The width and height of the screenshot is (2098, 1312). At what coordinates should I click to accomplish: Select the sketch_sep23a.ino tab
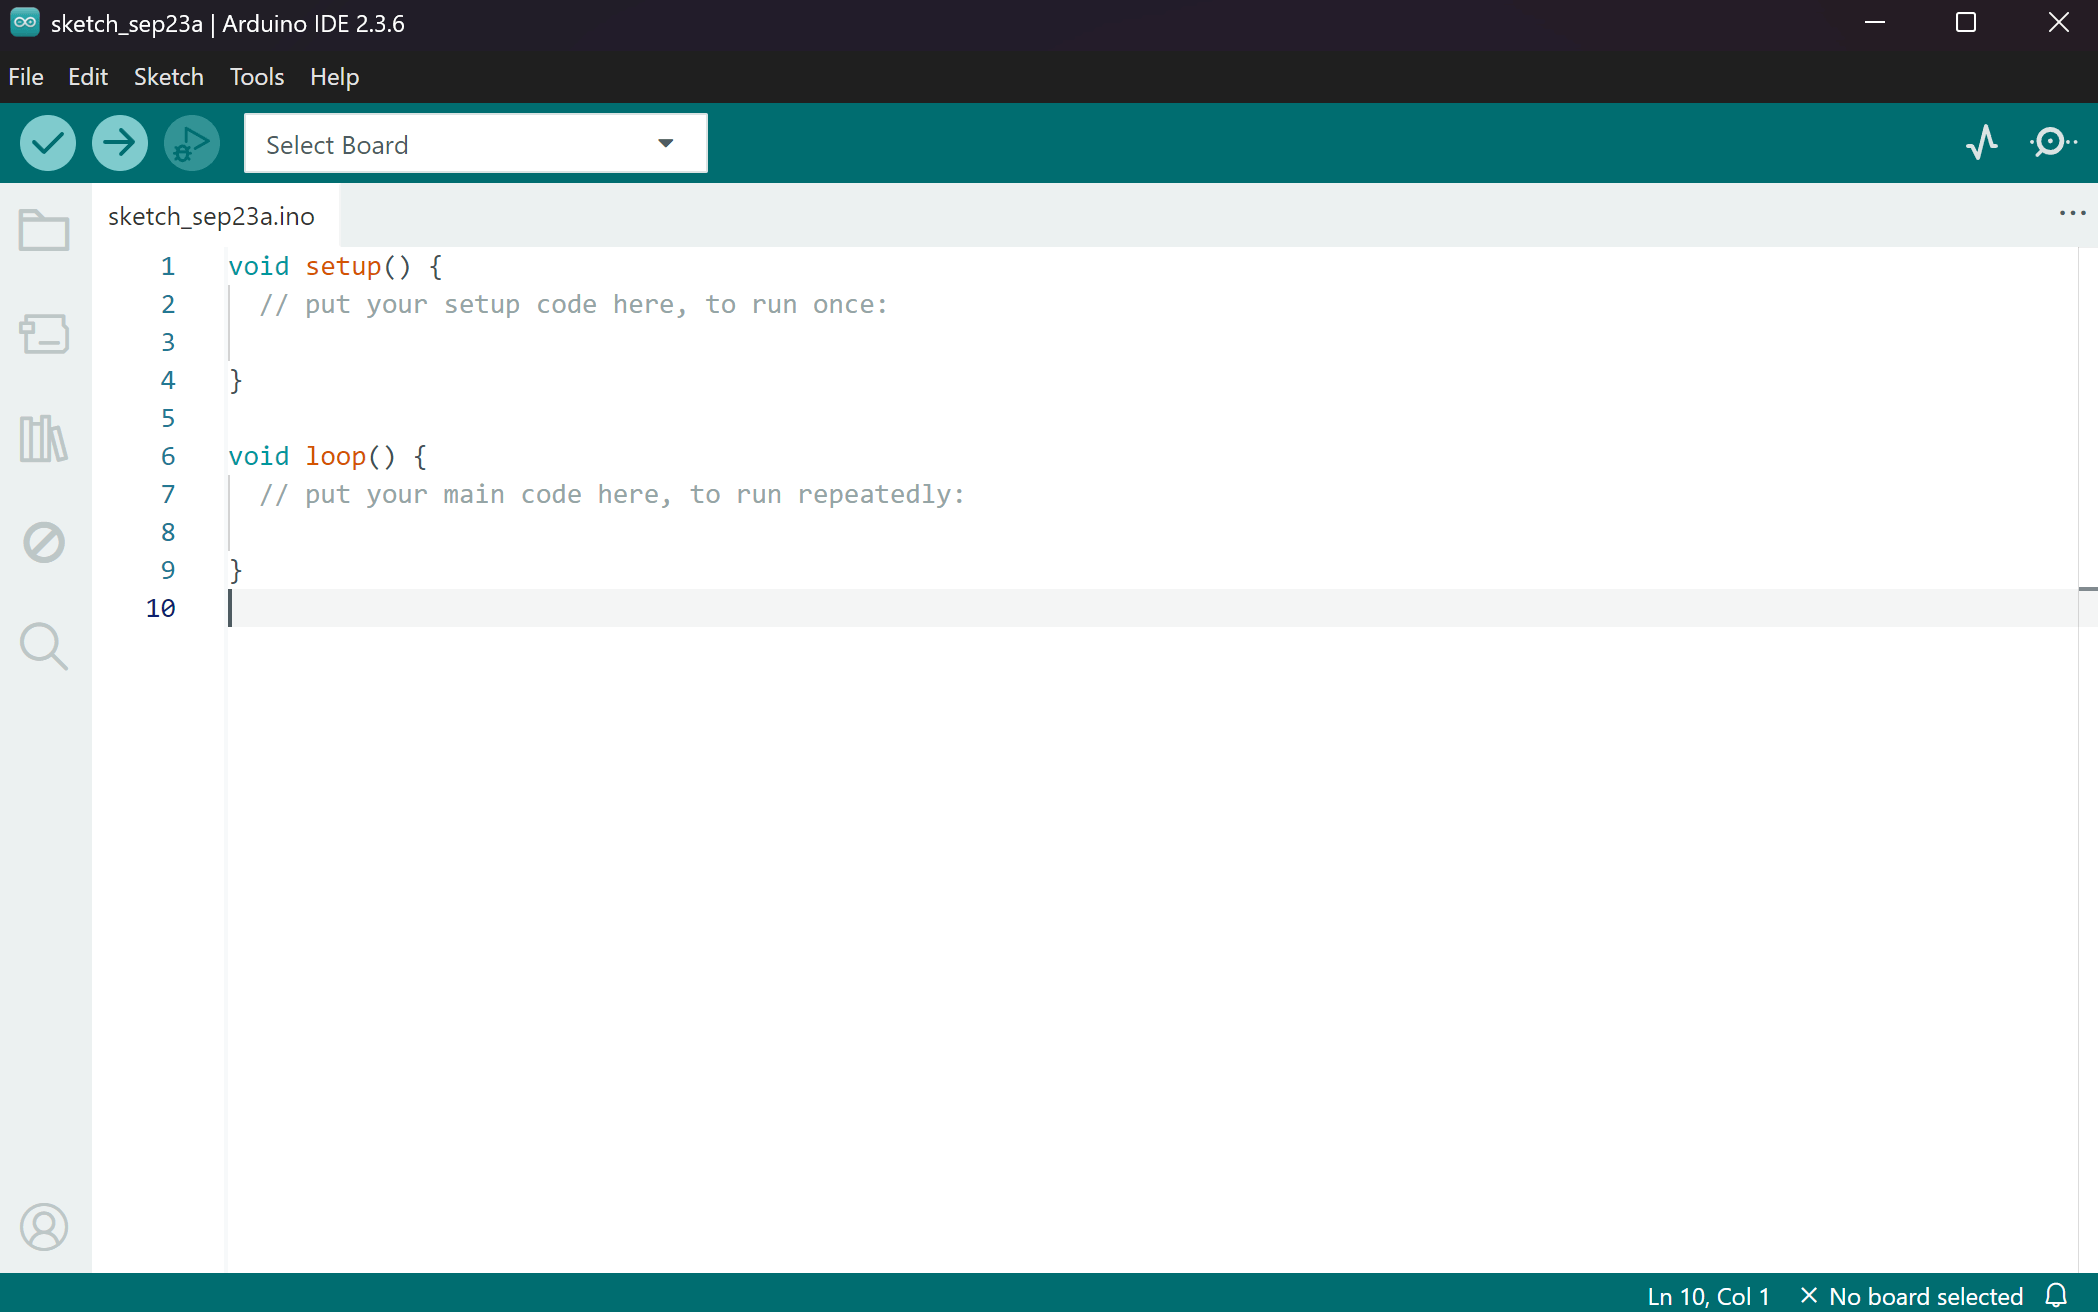pyautogui.click(x=211, y=215)
